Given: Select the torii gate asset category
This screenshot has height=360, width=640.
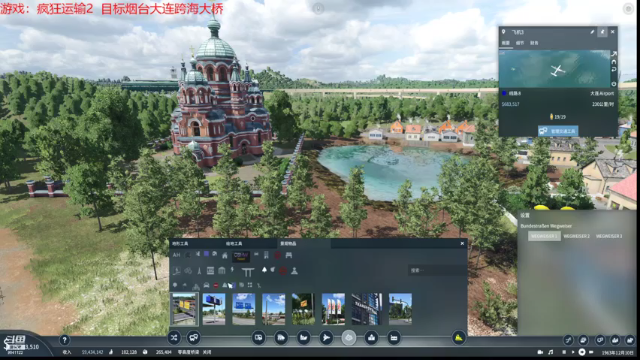Looking at the screenshot, I should point(248,271).
